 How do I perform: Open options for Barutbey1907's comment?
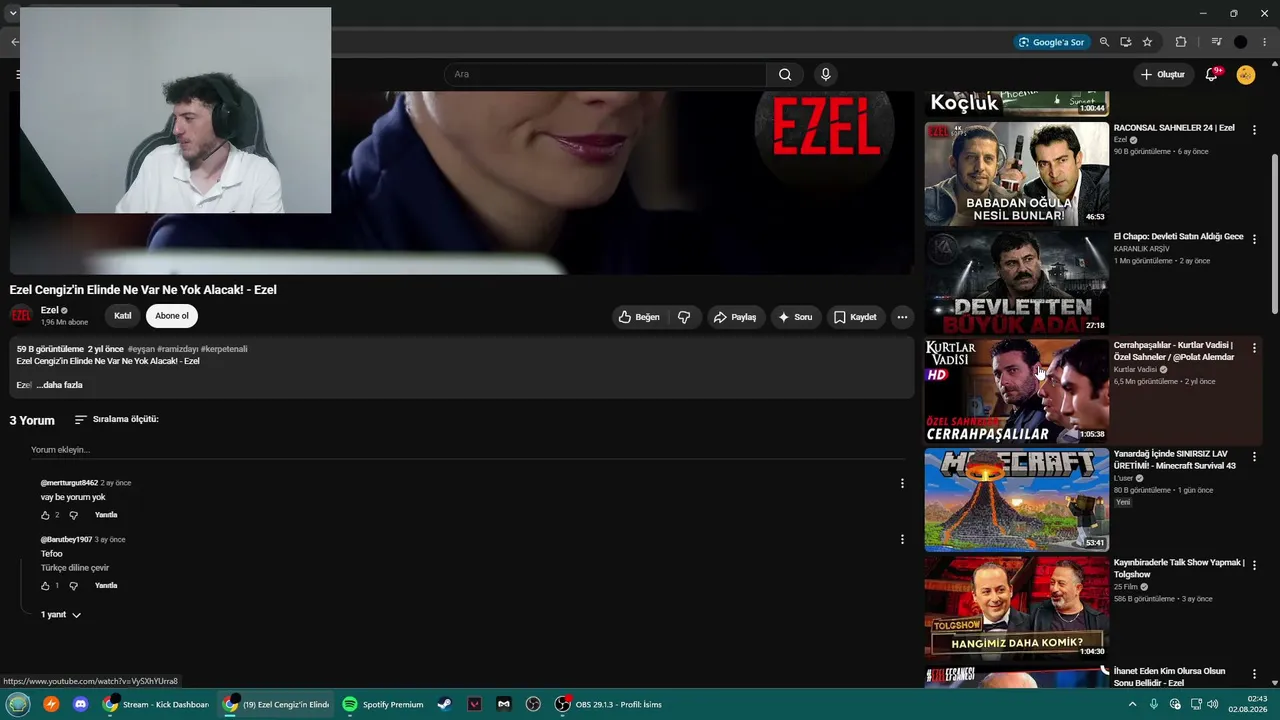click(x=902, y=540)
